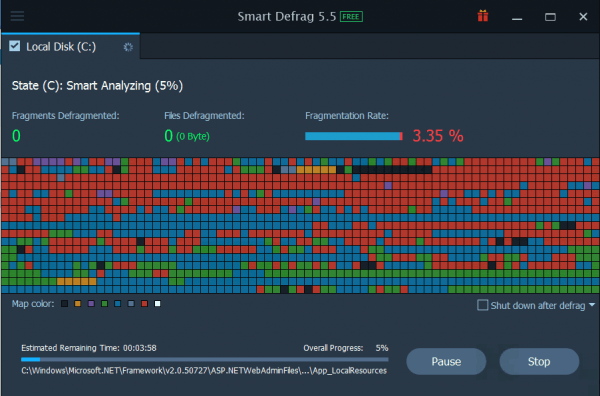Image resolution: width=600 pixels, height=396 pixels.
Task: Expand Shut down after defrag dropdown arrow
Action: pyautogui.click(x=592, y=305)
